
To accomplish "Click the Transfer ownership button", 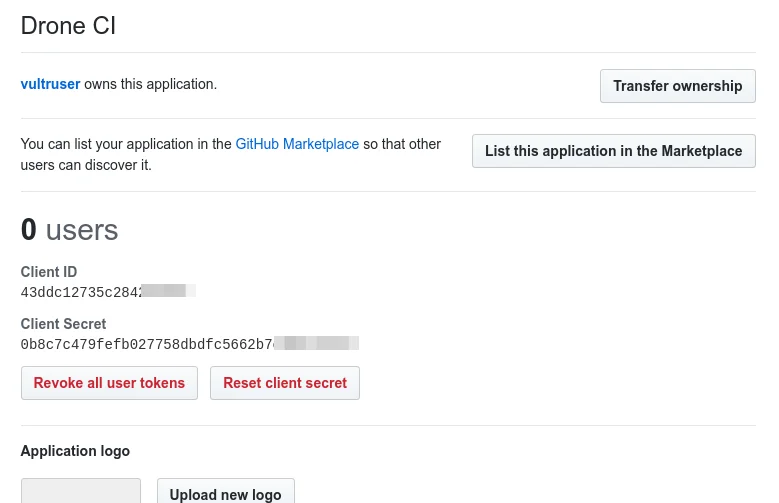I will (x=677, y=86).
